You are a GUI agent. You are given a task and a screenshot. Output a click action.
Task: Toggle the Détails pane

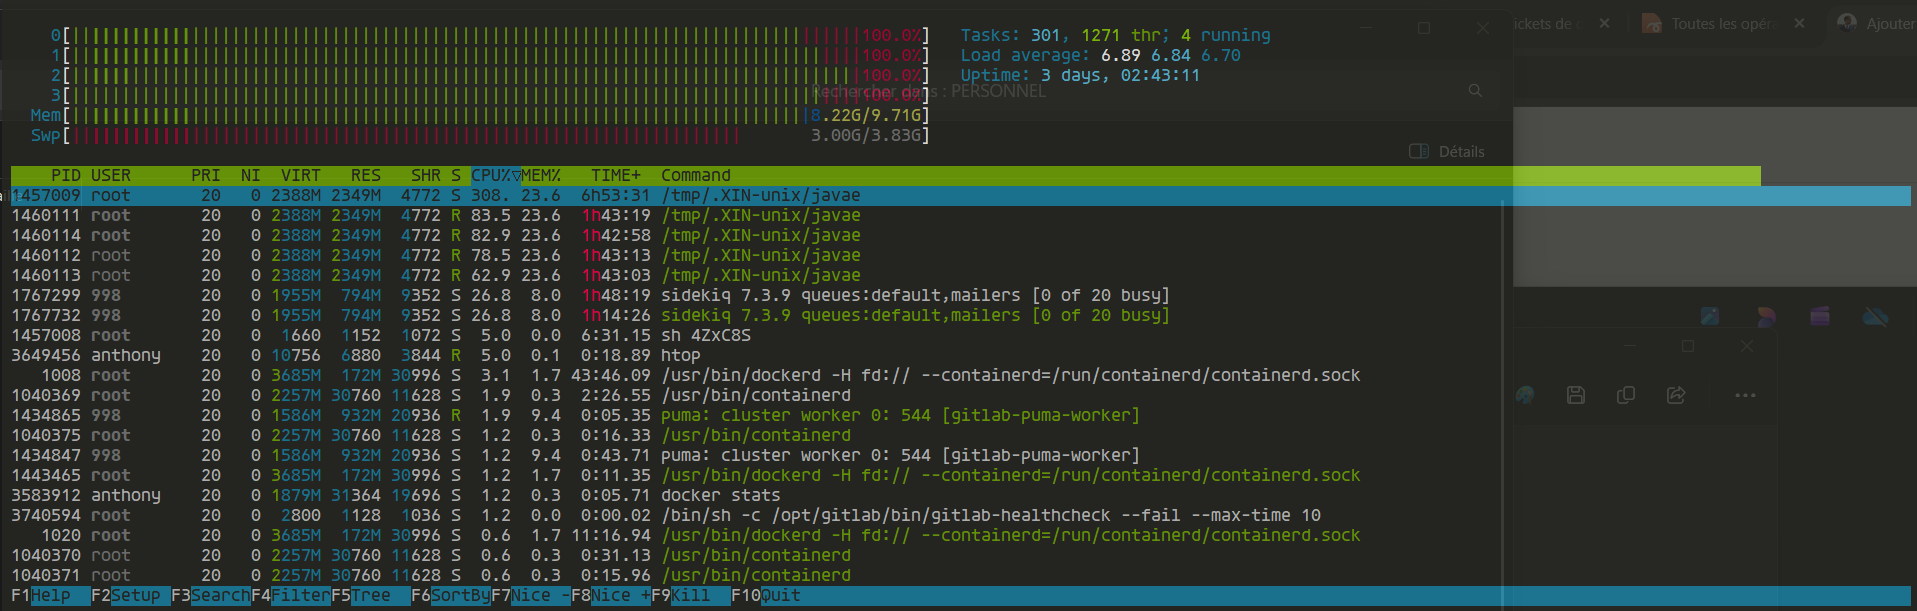coord(1447,152)
